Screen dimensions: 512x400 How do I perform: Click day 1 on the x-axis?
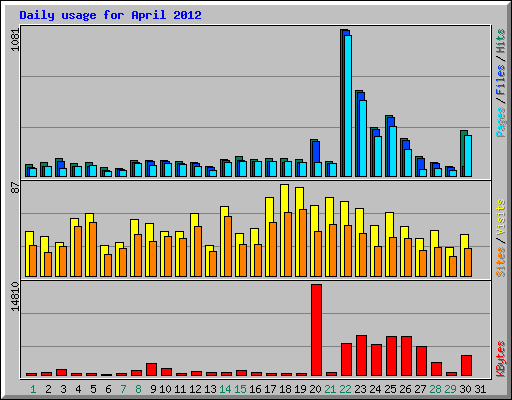coord(33,389)
